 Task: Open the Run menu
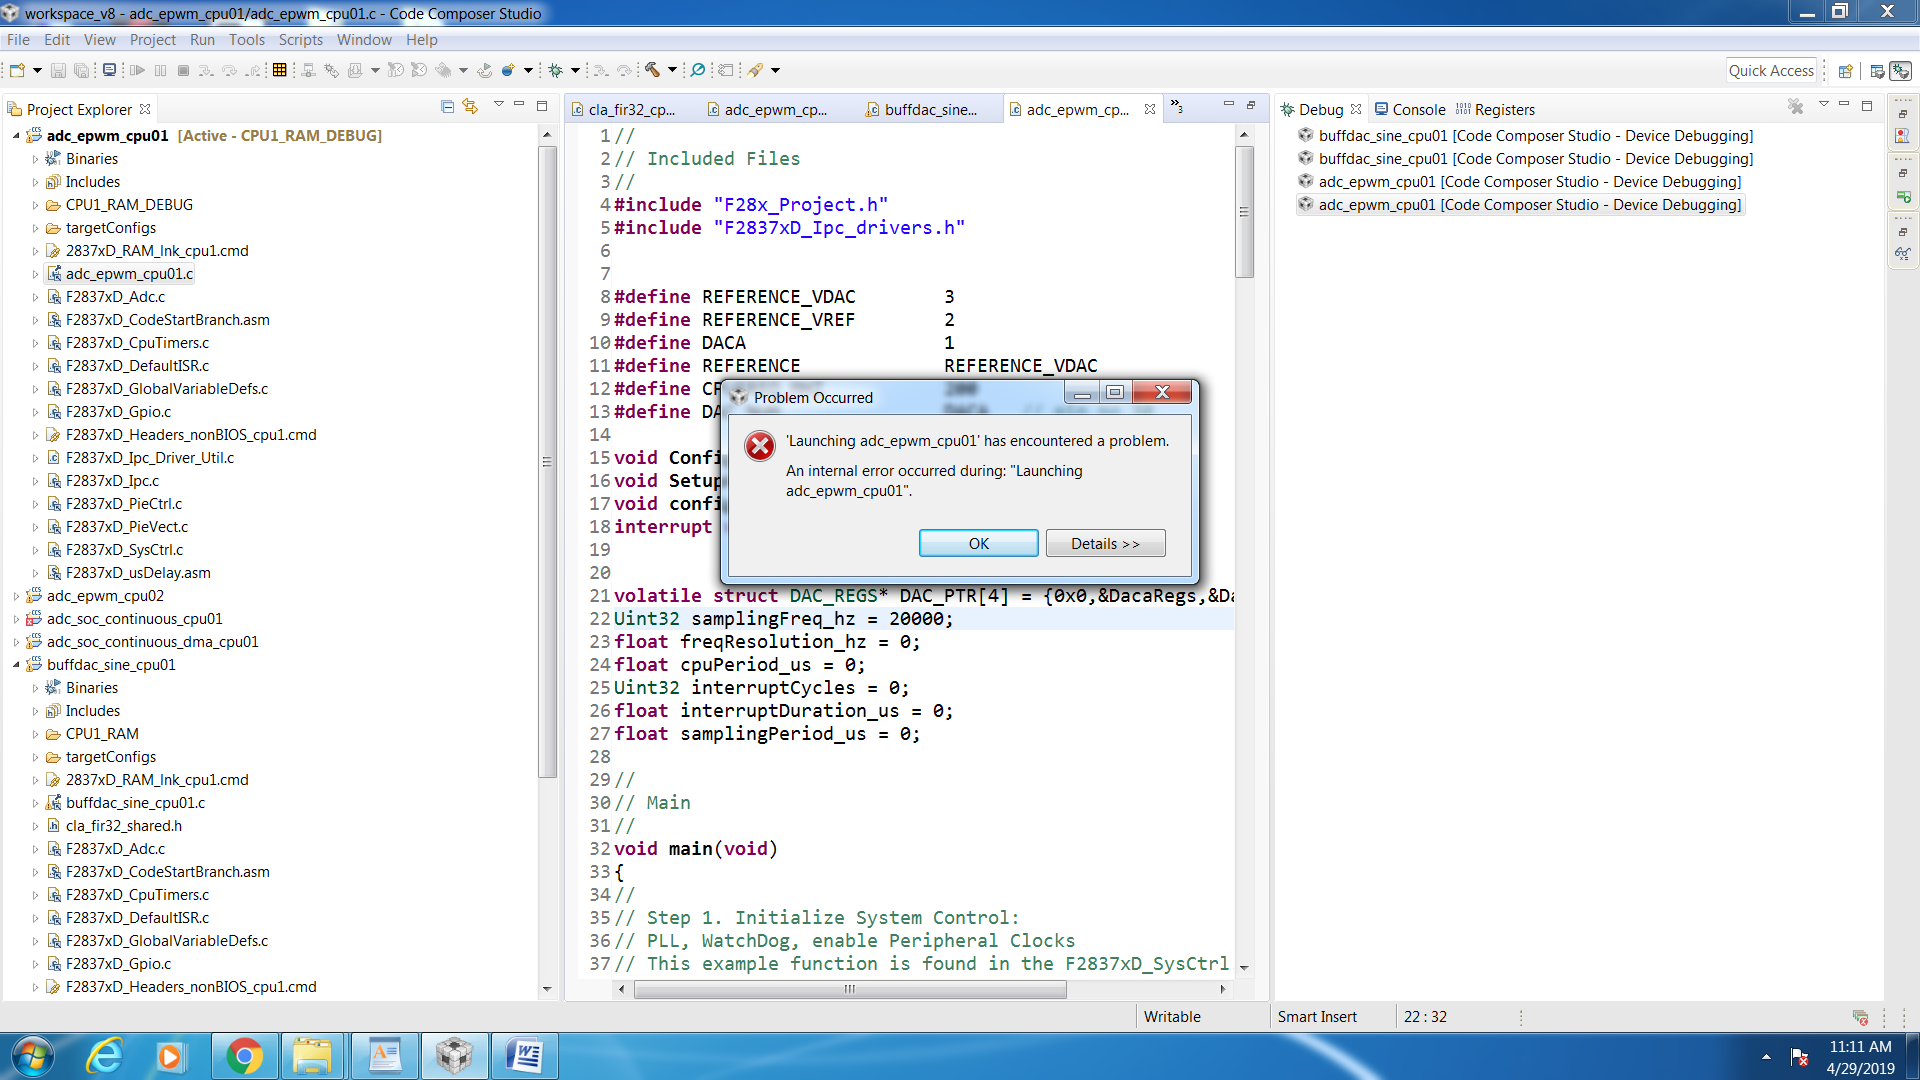pos(202,40)
